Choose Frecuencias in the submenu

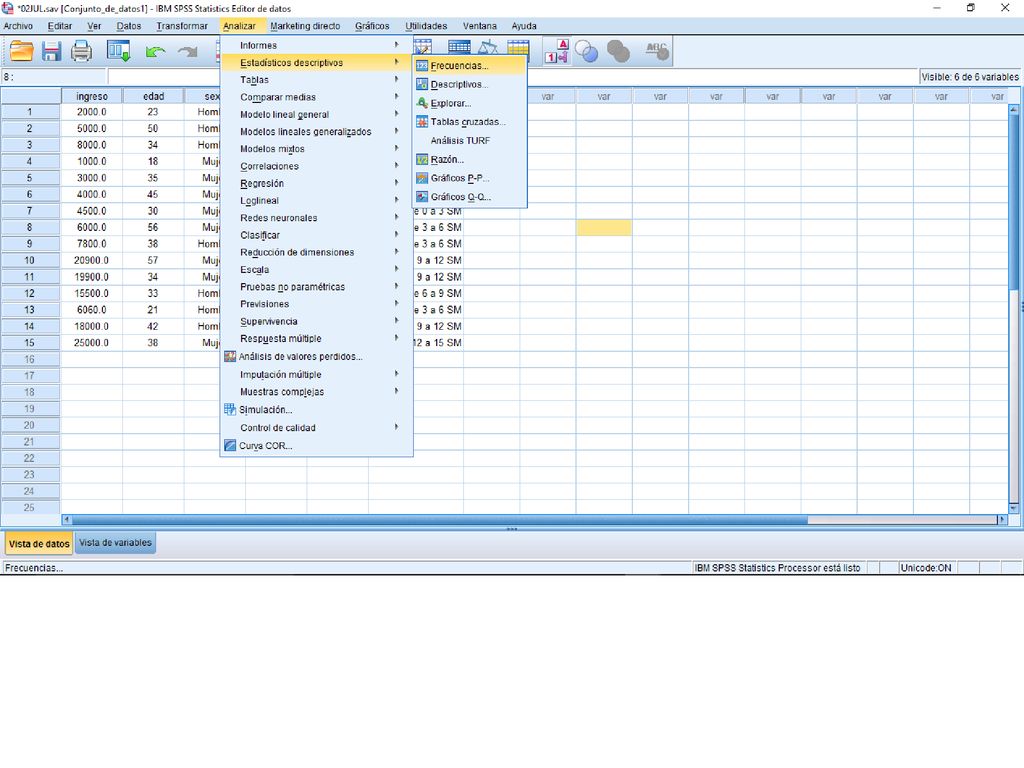470,65
